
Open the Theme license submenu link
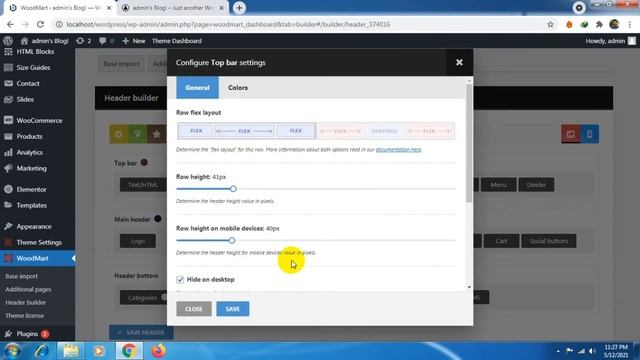[x=24, y=316]
